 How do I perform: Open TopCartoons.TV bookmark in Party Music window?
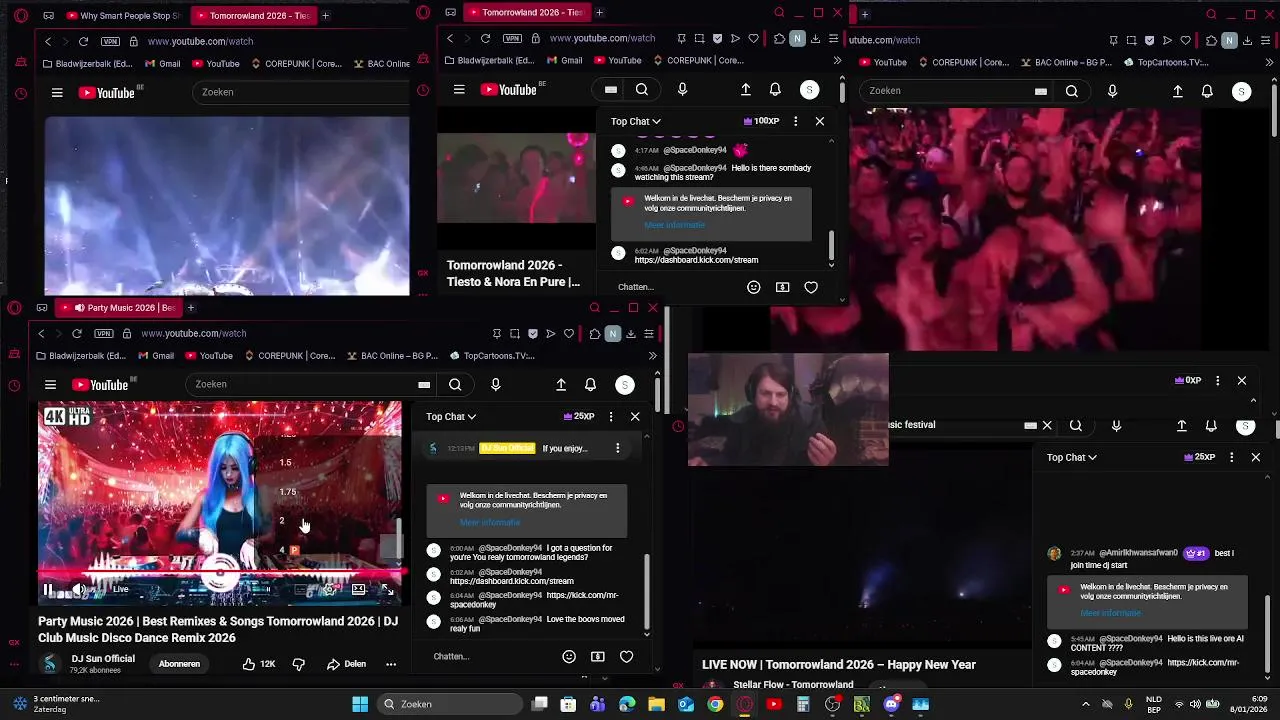click(x=492, y=356)
